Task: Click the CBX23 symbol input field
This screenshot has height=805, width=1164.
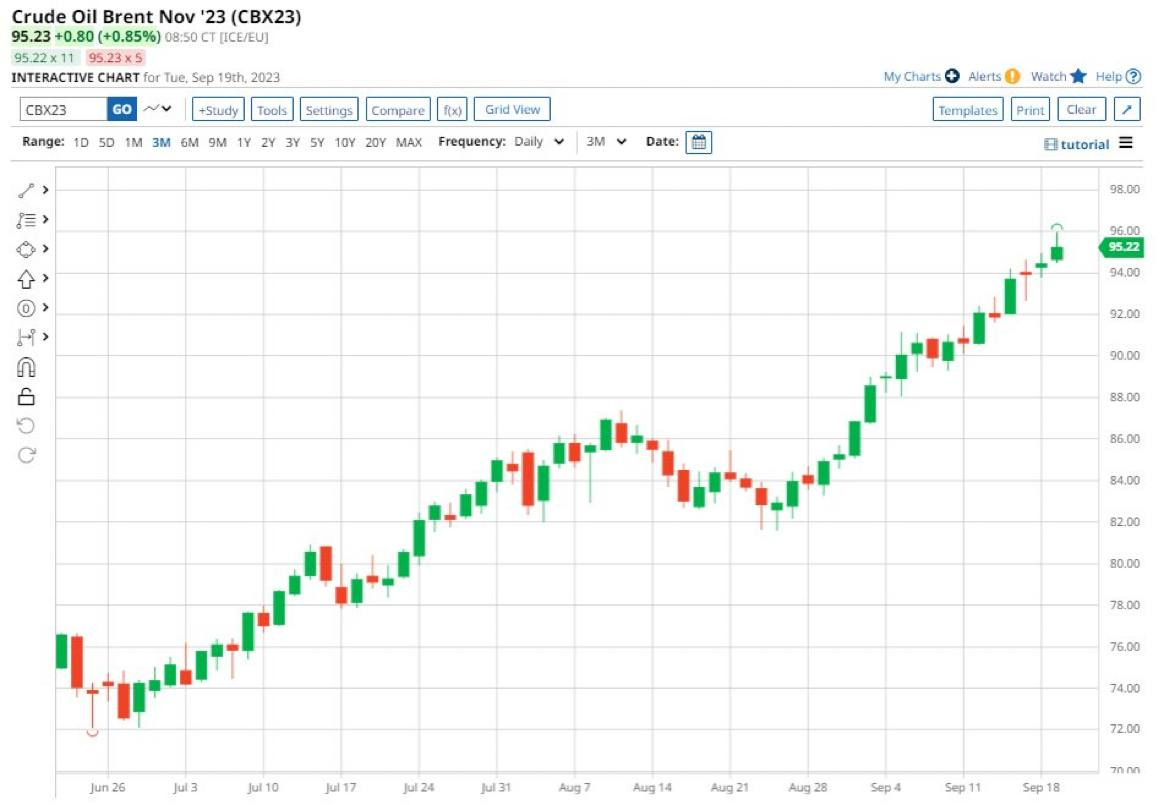Action: click(x=63, y=110)
